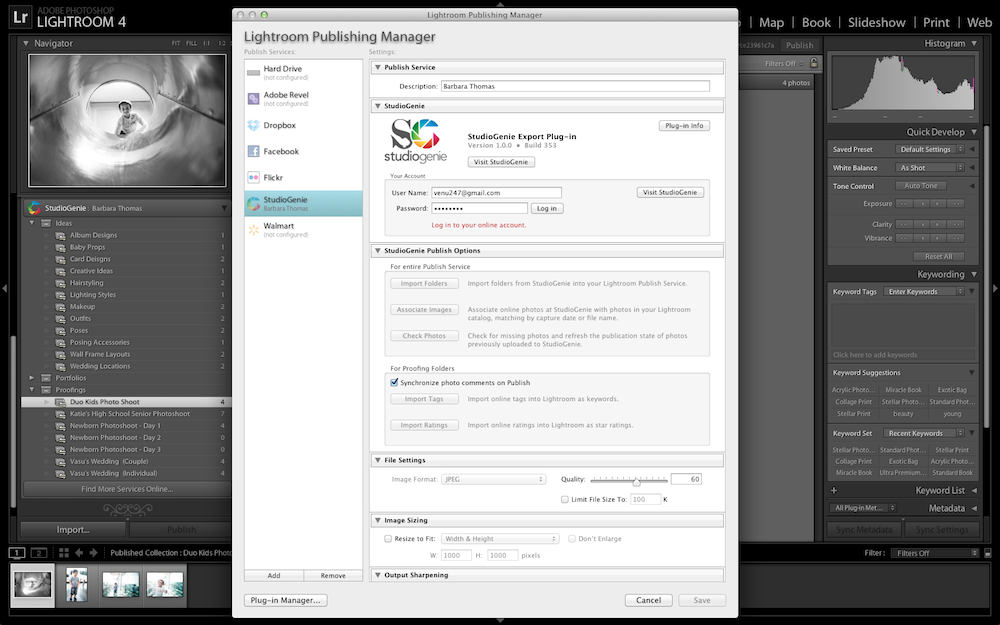This screenshot has width=1000, height=625.
Task: Click plus icon beside Keyword List
Action: click(x=834, y=490)
